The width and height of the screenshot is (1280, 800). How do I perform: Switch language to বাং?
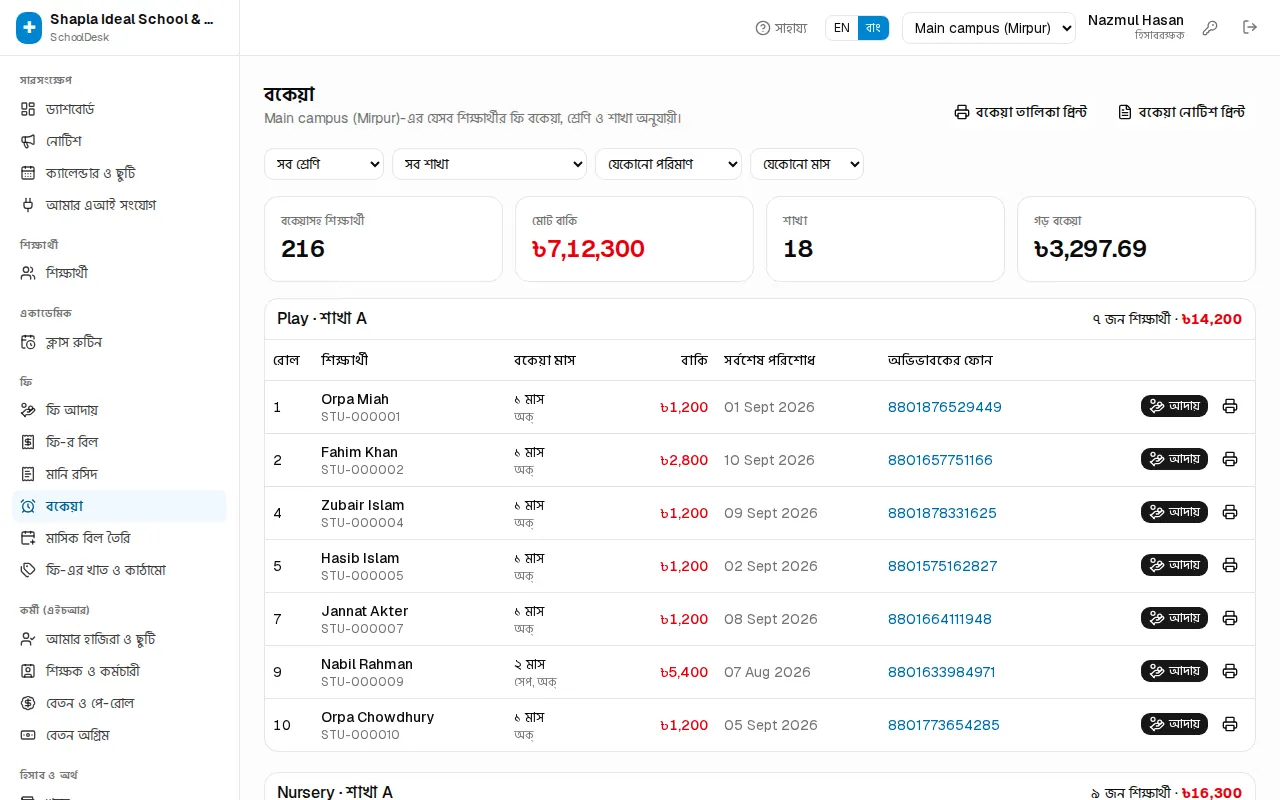point(873,28)
